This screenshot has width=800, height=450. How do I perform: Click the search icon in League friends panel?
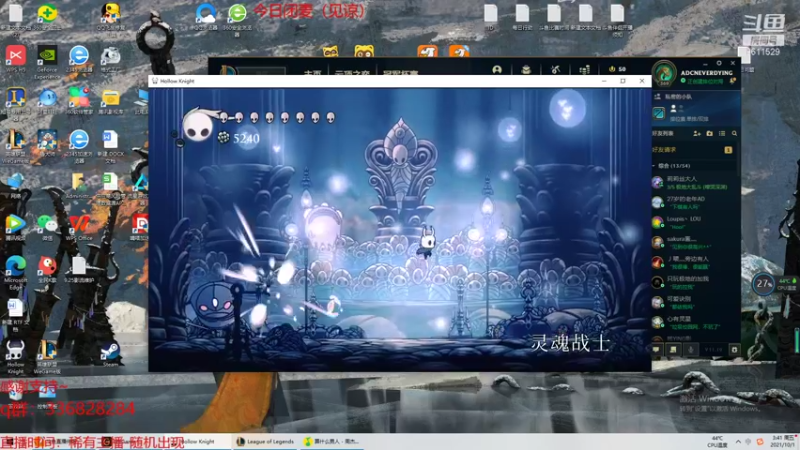[734, 133]
